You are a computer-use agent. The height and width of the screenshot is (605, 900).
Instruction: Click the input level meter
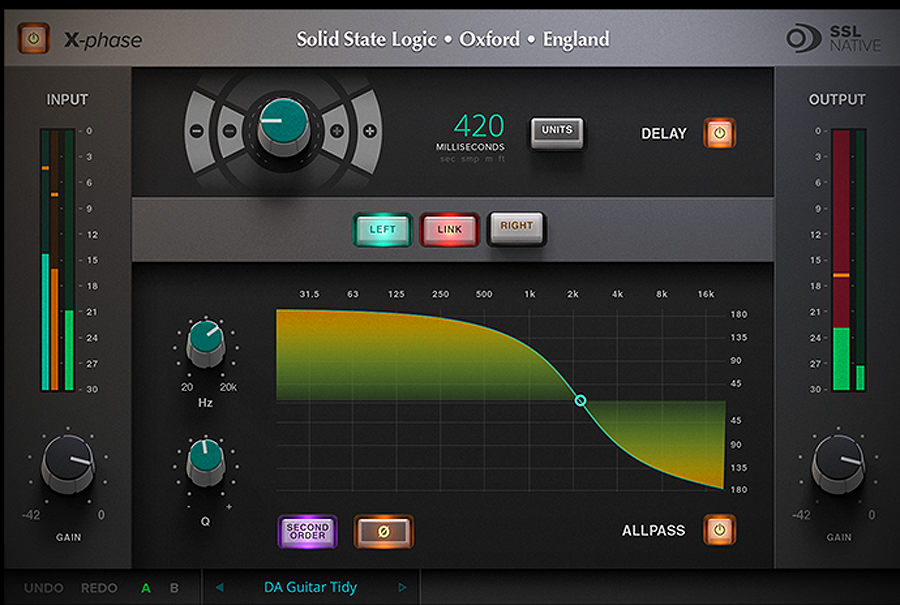(x=57, y=260)
